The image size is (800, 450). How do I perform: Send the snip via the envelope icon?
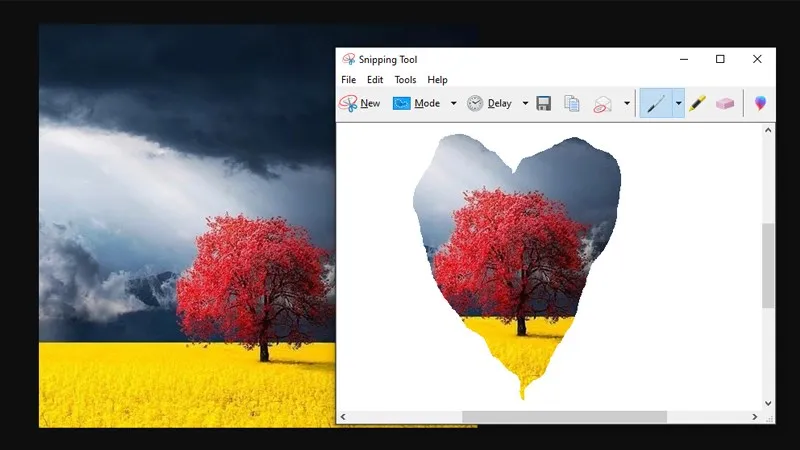tap(602, 103)
